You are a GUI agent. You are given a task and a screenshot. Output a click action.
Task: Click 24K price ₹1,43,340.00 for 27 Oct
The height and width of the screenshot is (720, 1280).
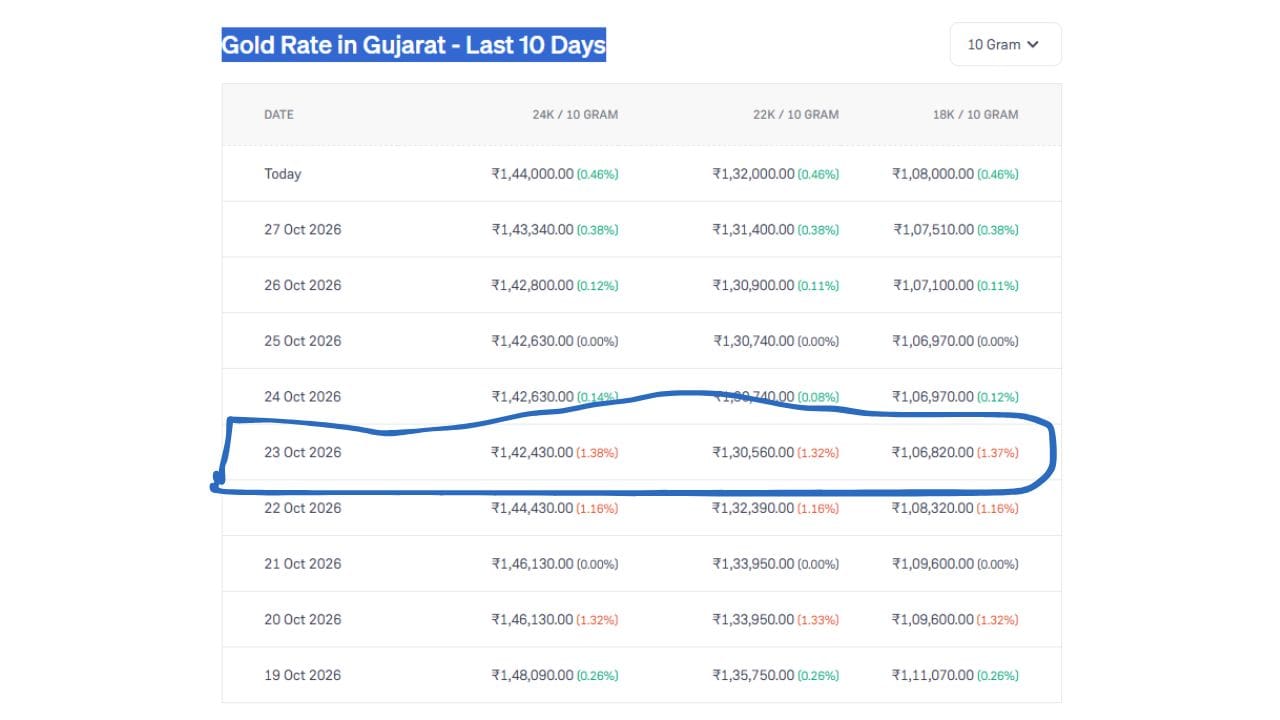tap(532, 230)
